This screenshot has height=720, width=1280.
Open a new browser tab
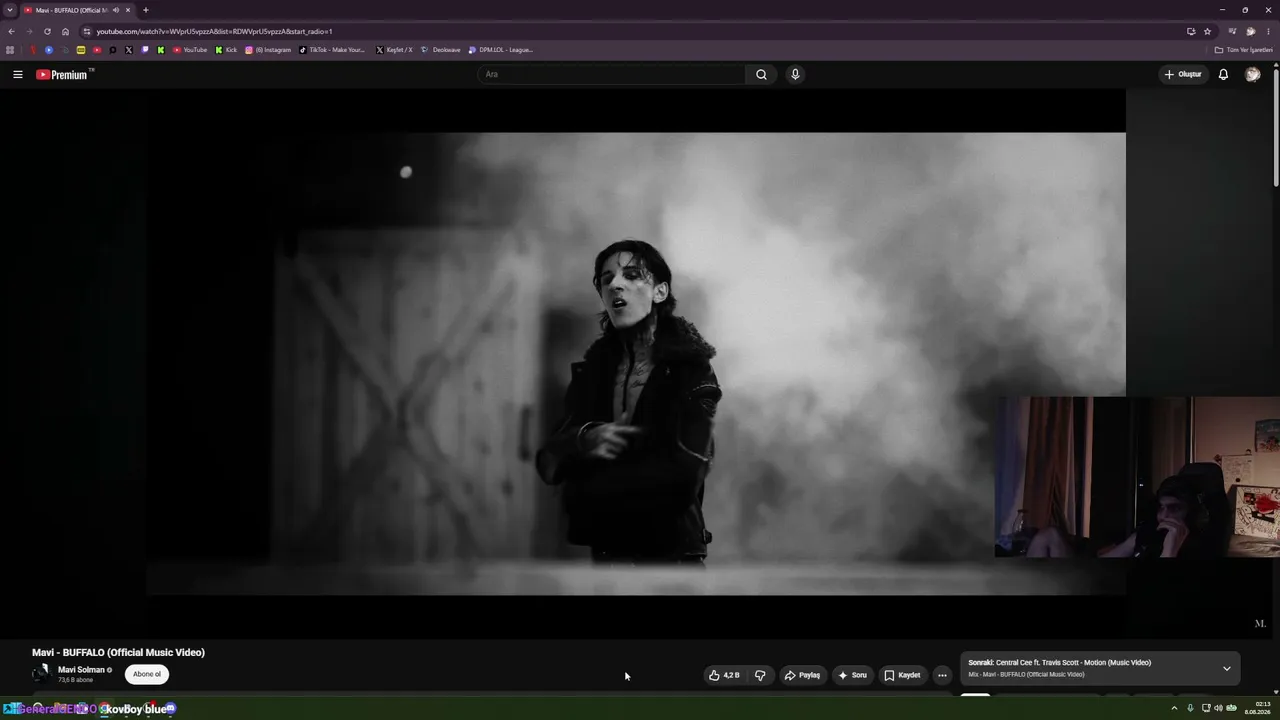[x=146, y=10]
